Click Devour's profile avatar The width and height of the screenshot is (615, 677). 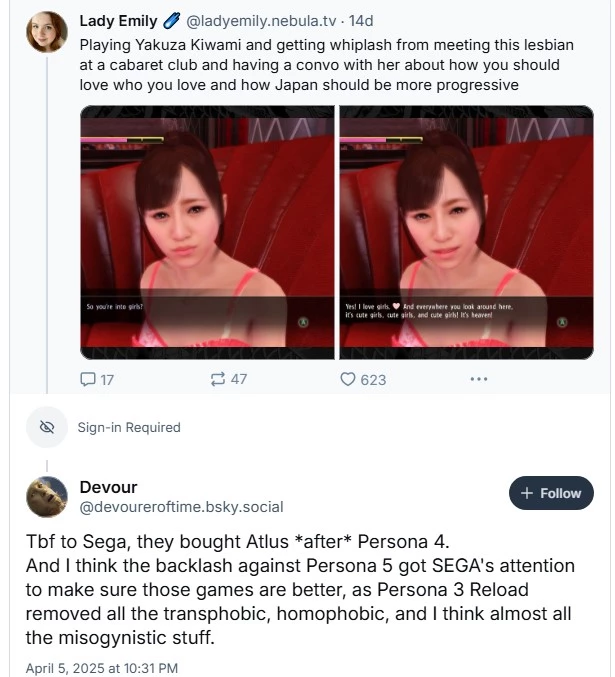click(x=47, y=497)
